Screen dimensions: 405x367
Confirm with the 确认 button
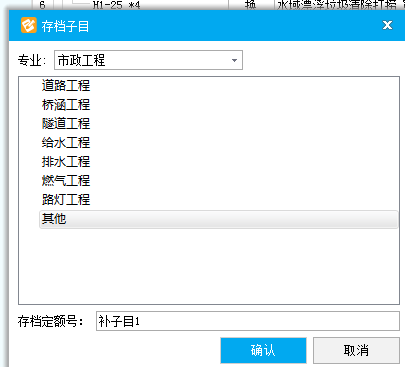pos(263,350)
